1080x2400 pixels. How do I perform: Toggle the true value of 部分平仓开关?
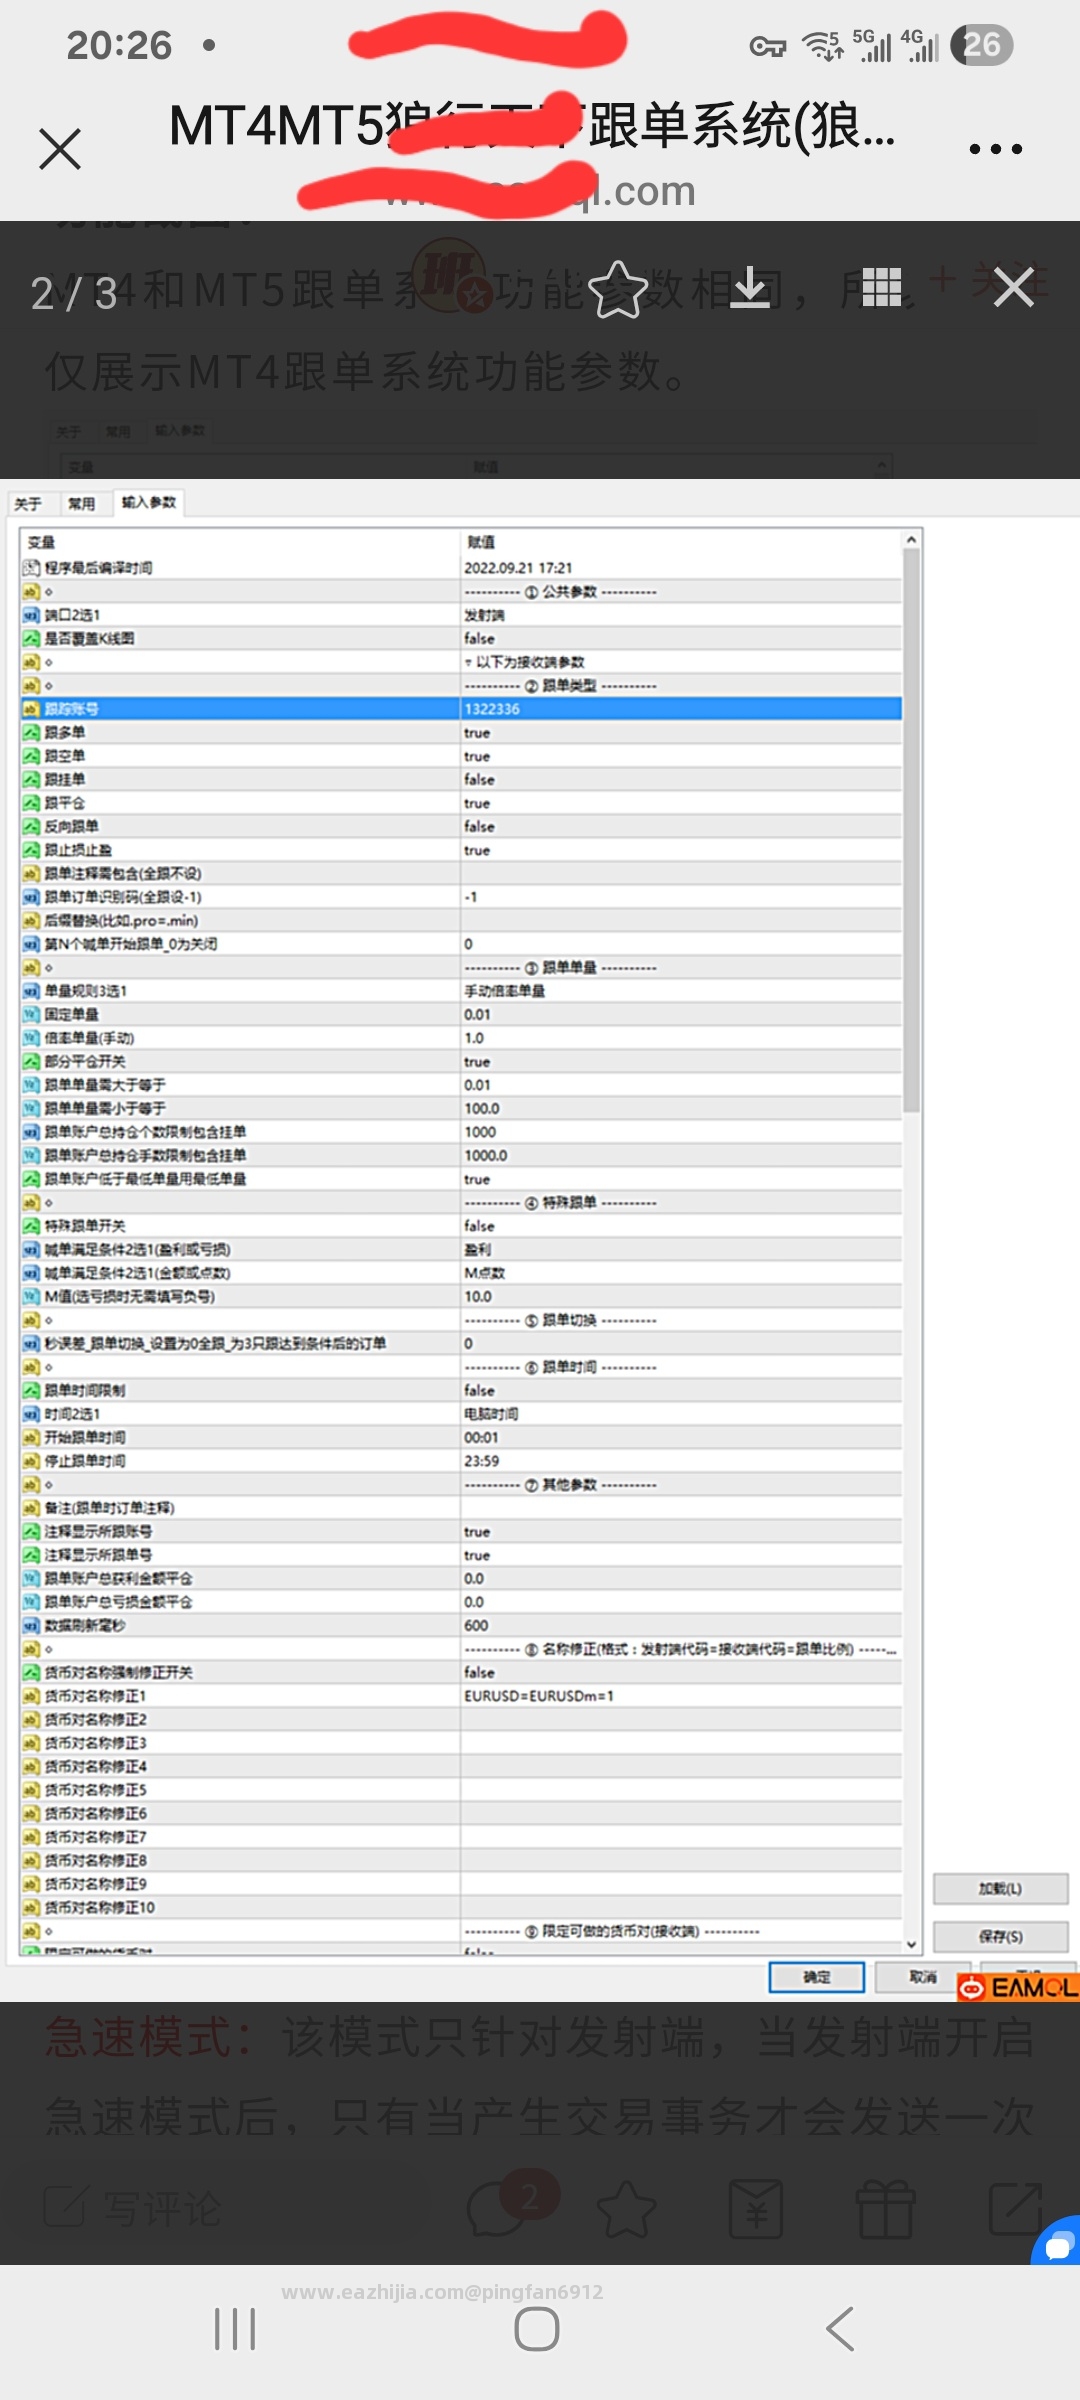pos(681,1061)
